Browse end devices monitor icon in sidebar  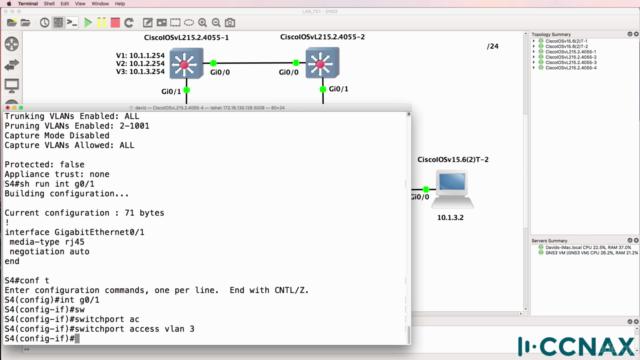(12, 85)
